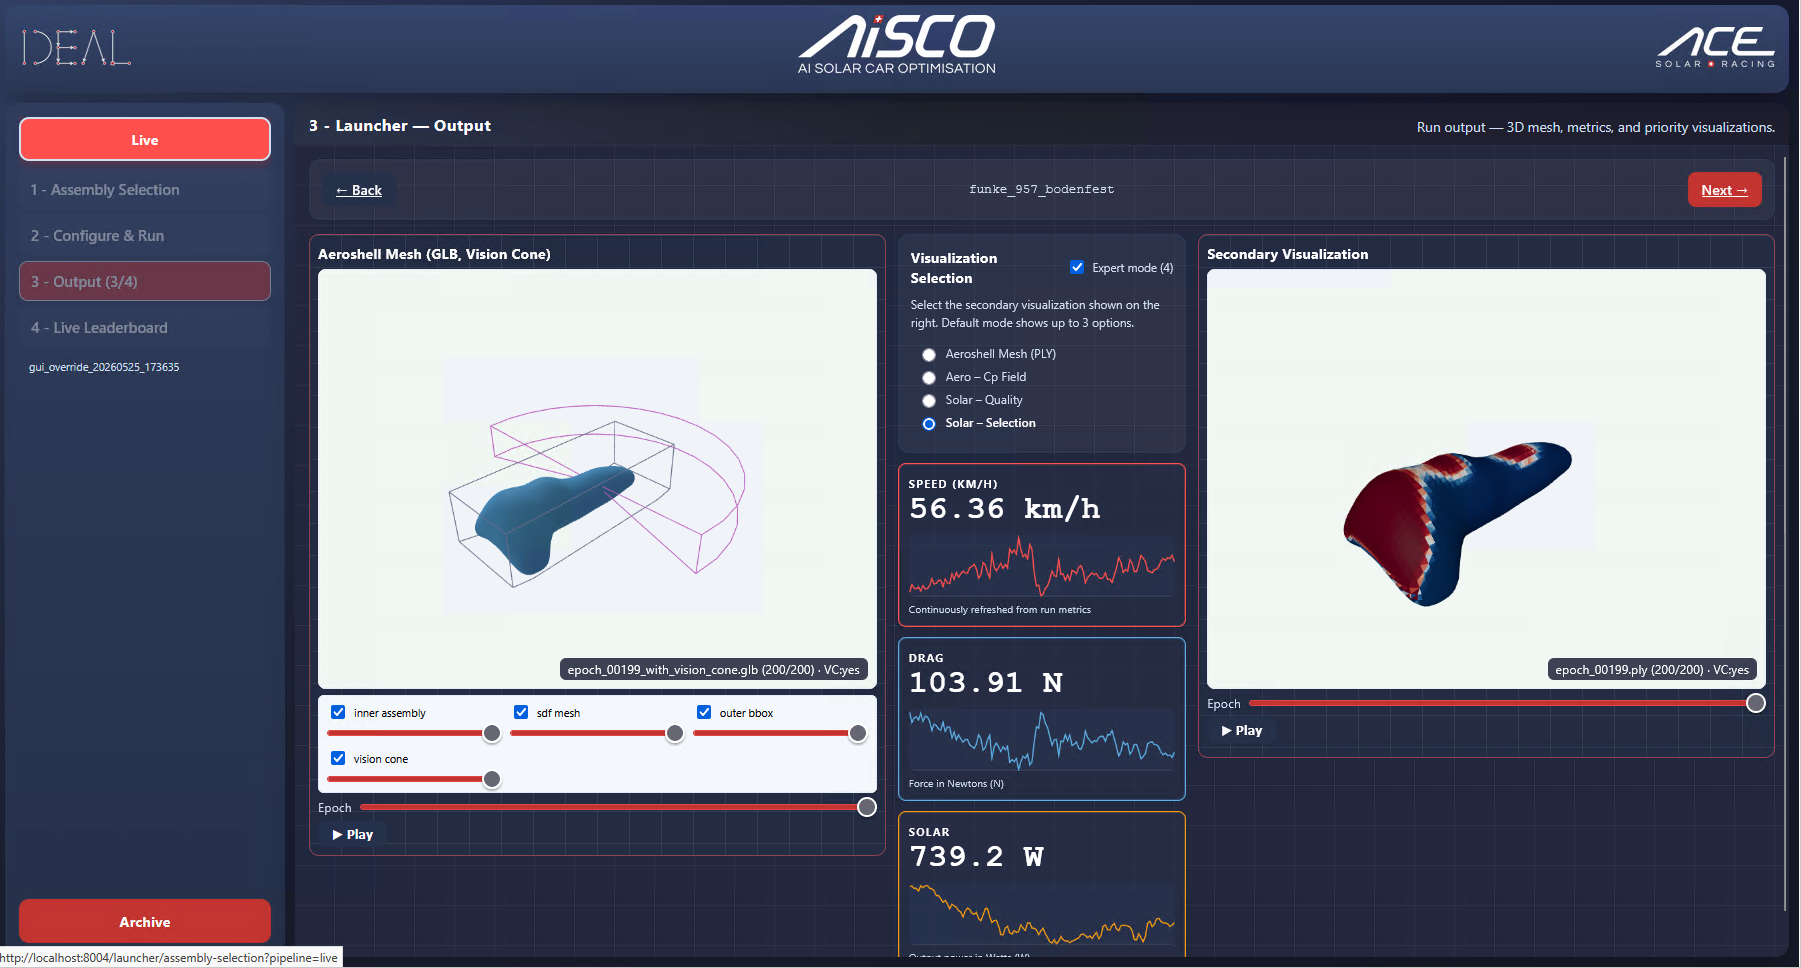The image size is (1801, 968).
Task: Adjust the inner assembly opacity slider
Action: point(414,733)
